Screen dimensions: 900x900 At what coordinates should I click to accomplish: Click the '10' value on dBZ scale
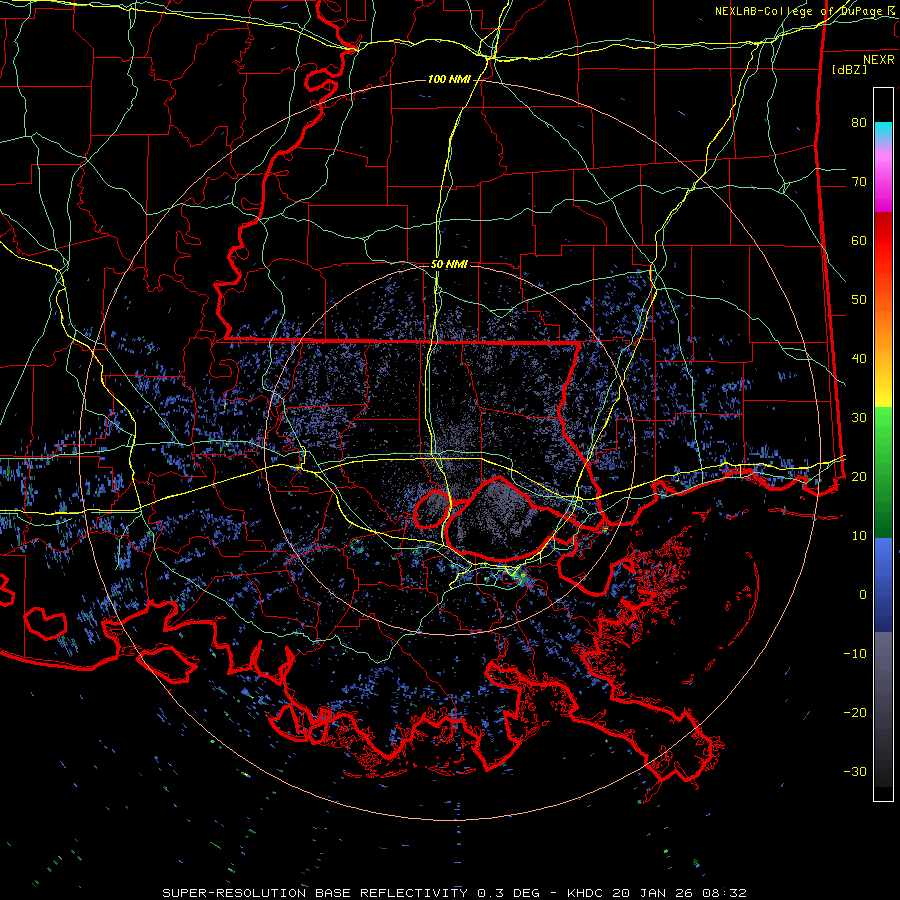pyautogui.click(x=859, y=536)
